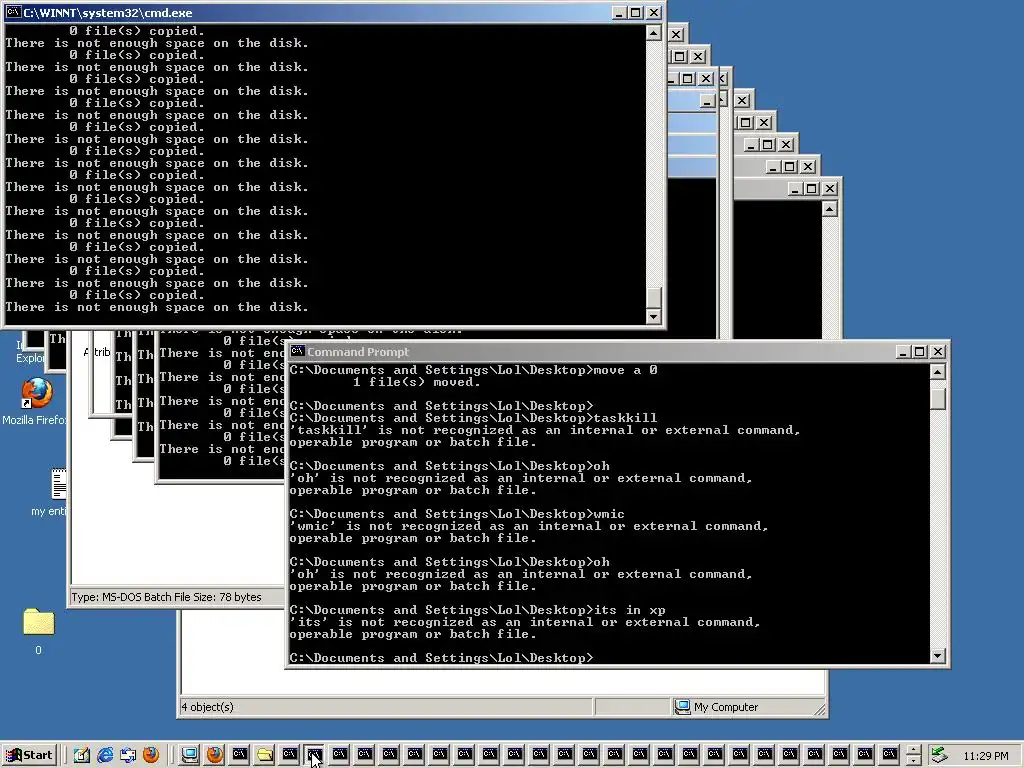Click the 'taskkill' command prompt line

point(473,418)
